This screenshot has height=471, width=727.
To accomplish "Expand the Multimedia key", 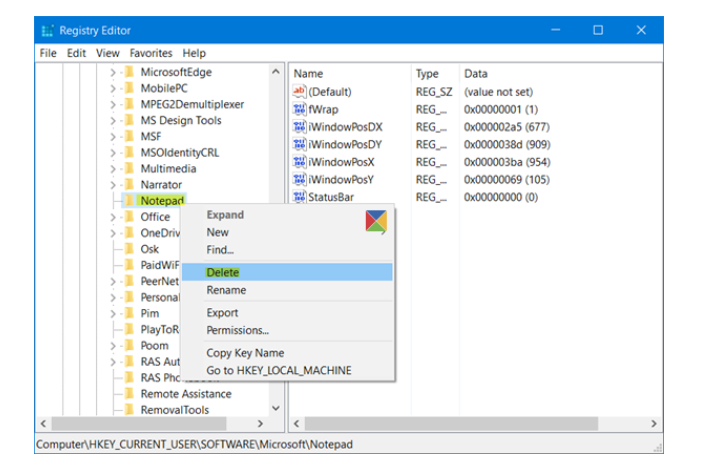I will [113, 169].
